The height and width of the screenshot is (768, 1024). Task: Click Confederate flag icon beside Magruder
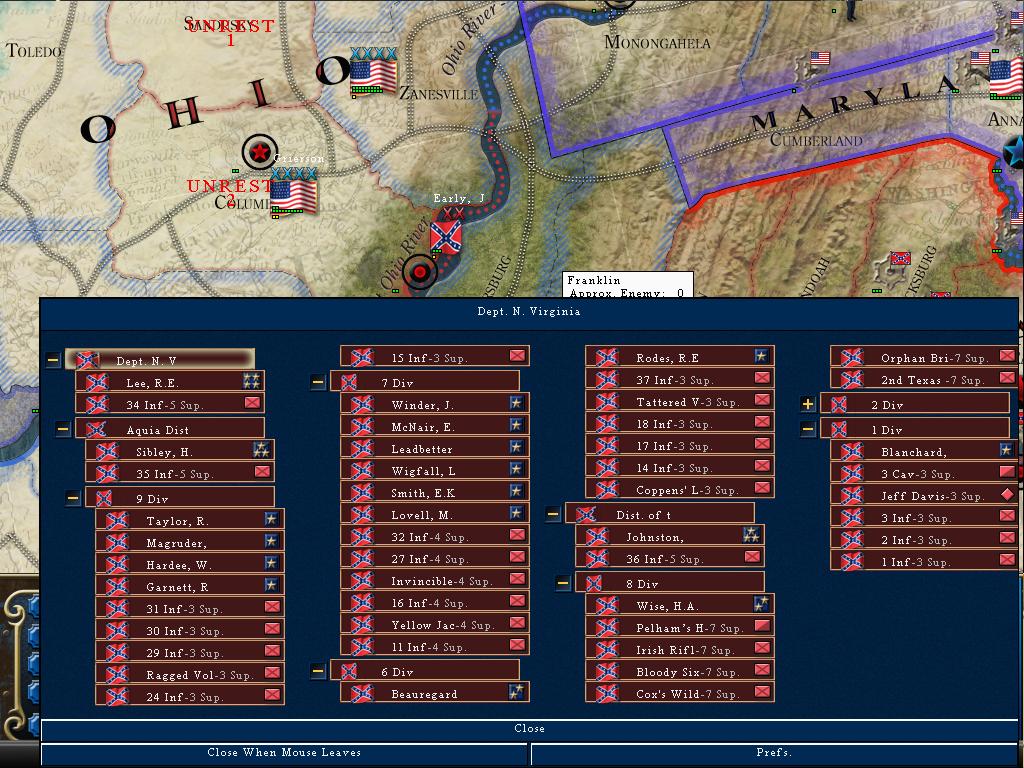click(x=117, y=543)
